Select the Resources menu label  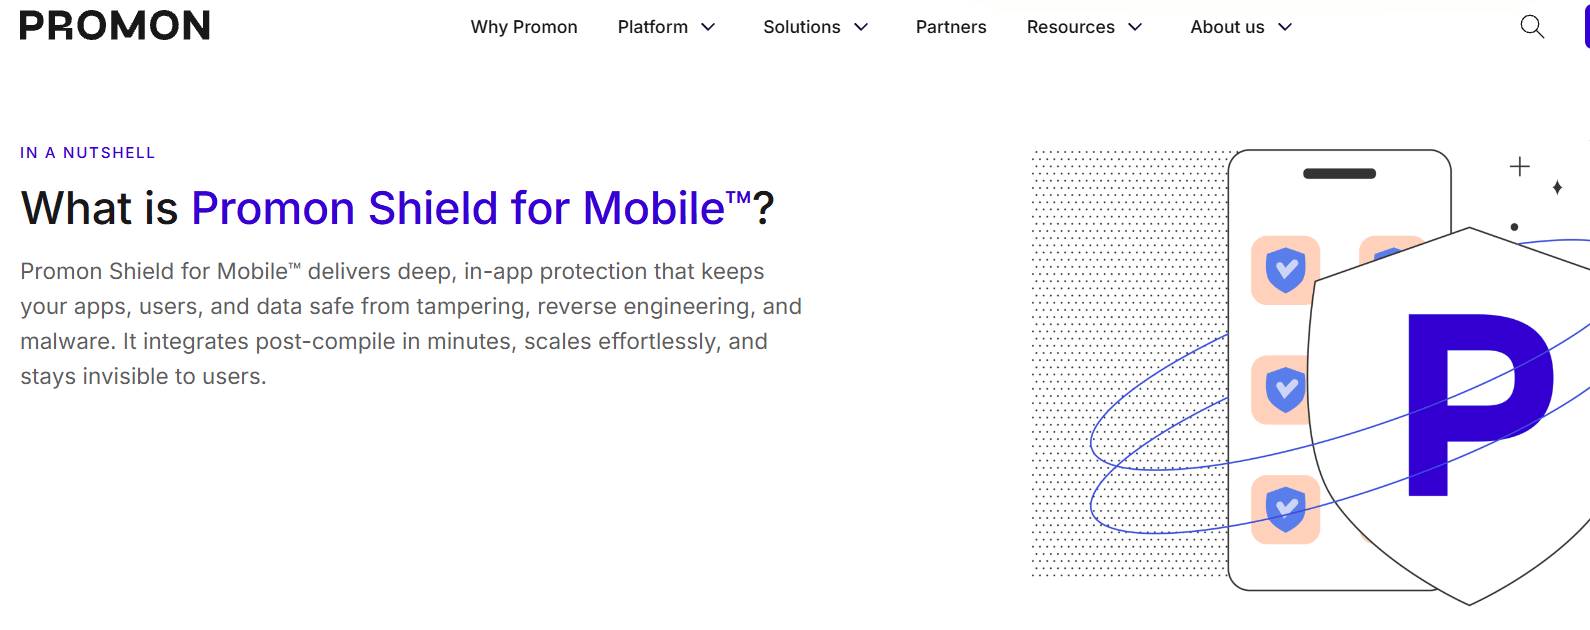[x=1071, y=27]
